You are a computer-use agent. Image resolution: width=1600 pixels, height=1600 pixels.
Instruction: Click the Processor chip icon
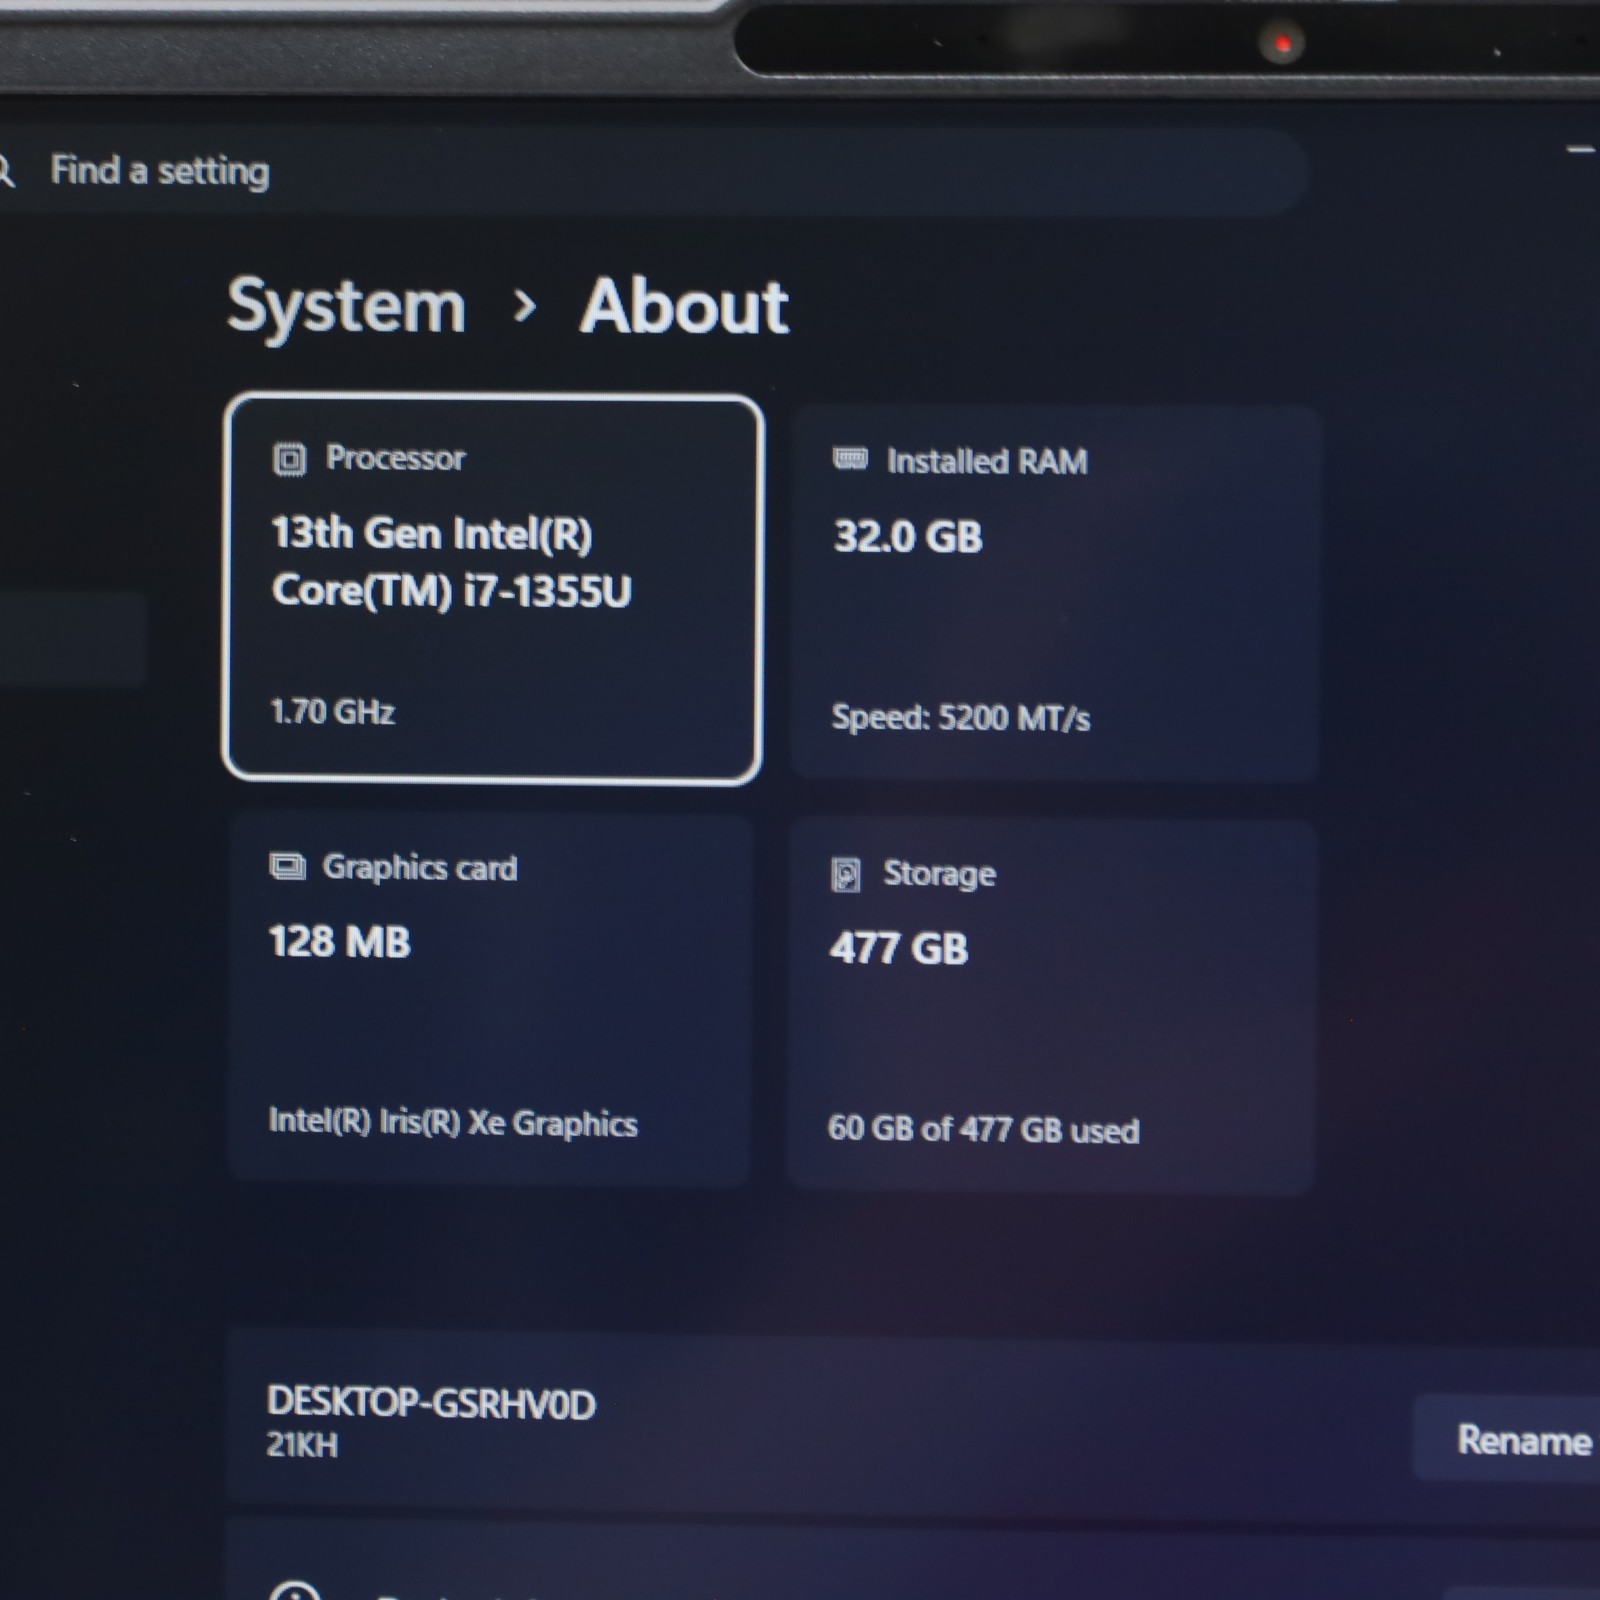pyautogui.click(x=289, y=459)
